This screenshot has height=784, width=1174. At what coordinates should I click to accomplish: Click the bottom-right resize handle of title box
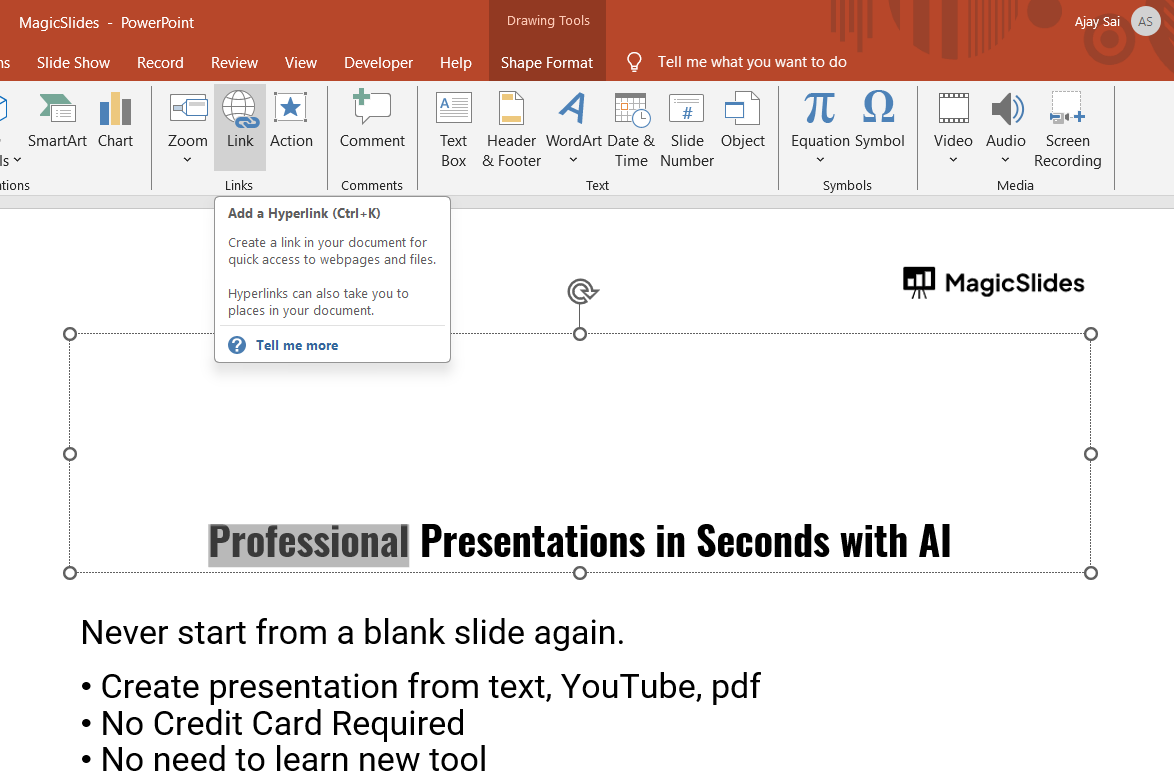coord(1091,573)
